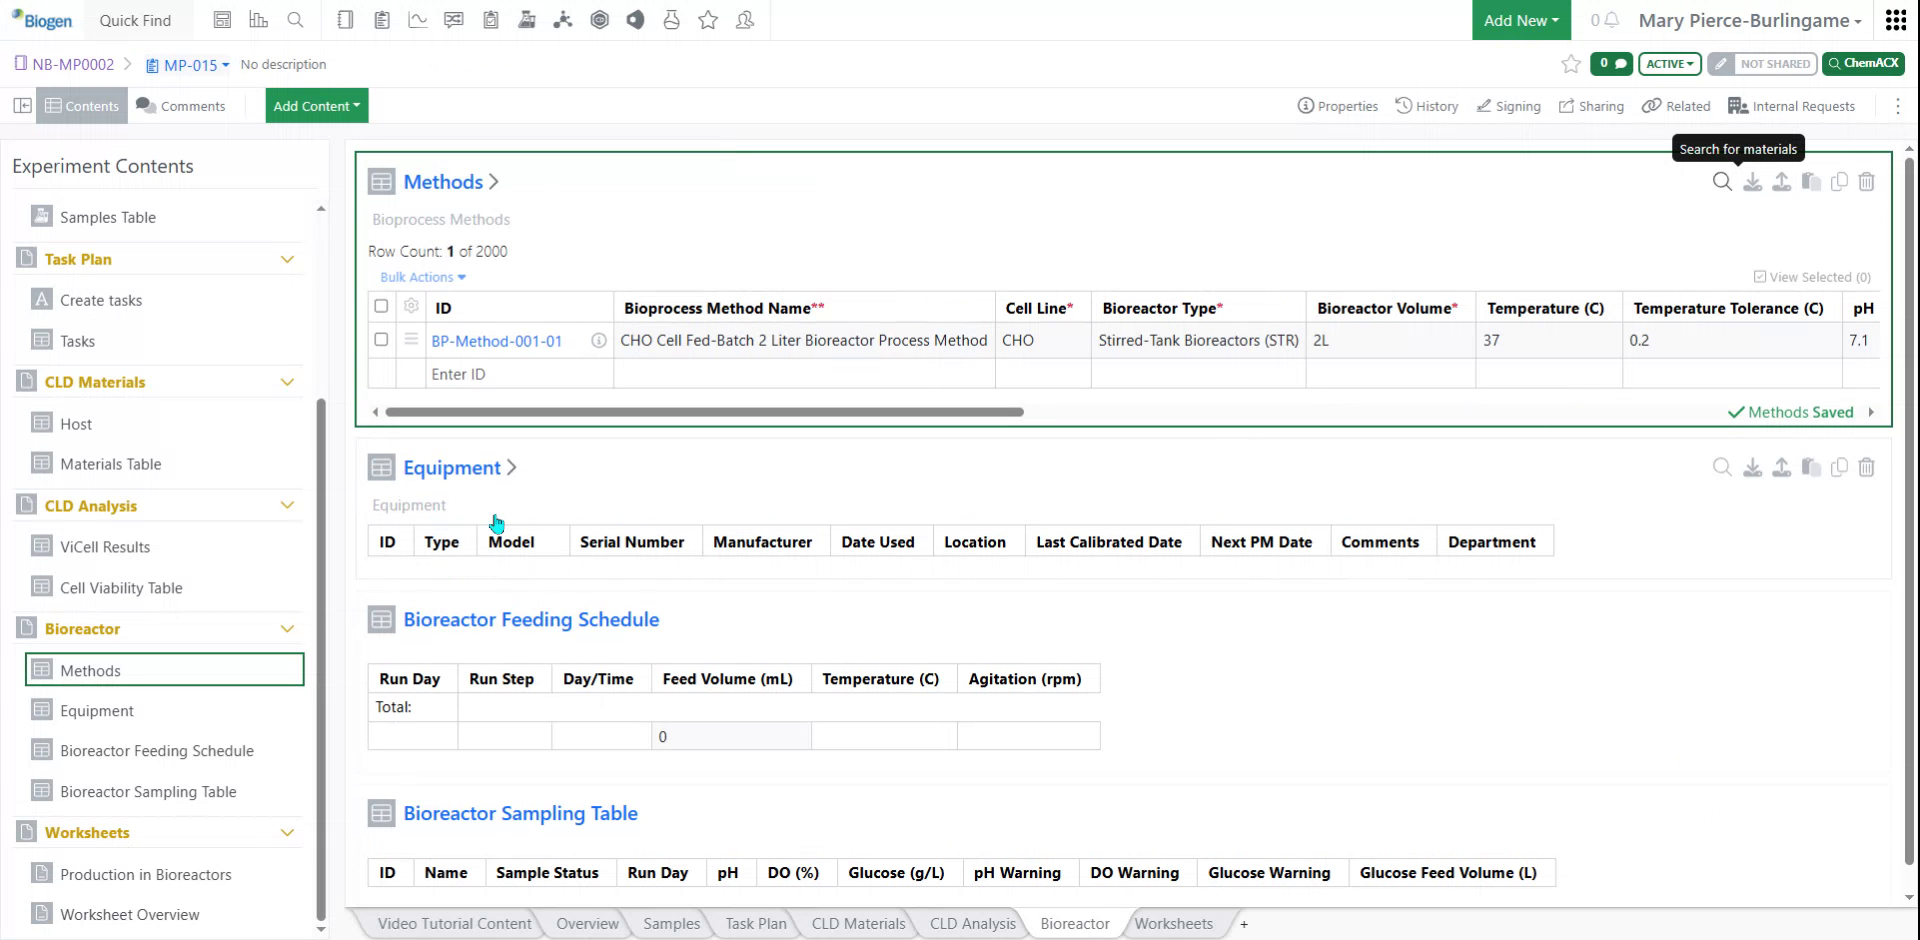Toggle View Selected in the Methods table
This screenshot has height=940, width=1920.
pos(1810,277)
